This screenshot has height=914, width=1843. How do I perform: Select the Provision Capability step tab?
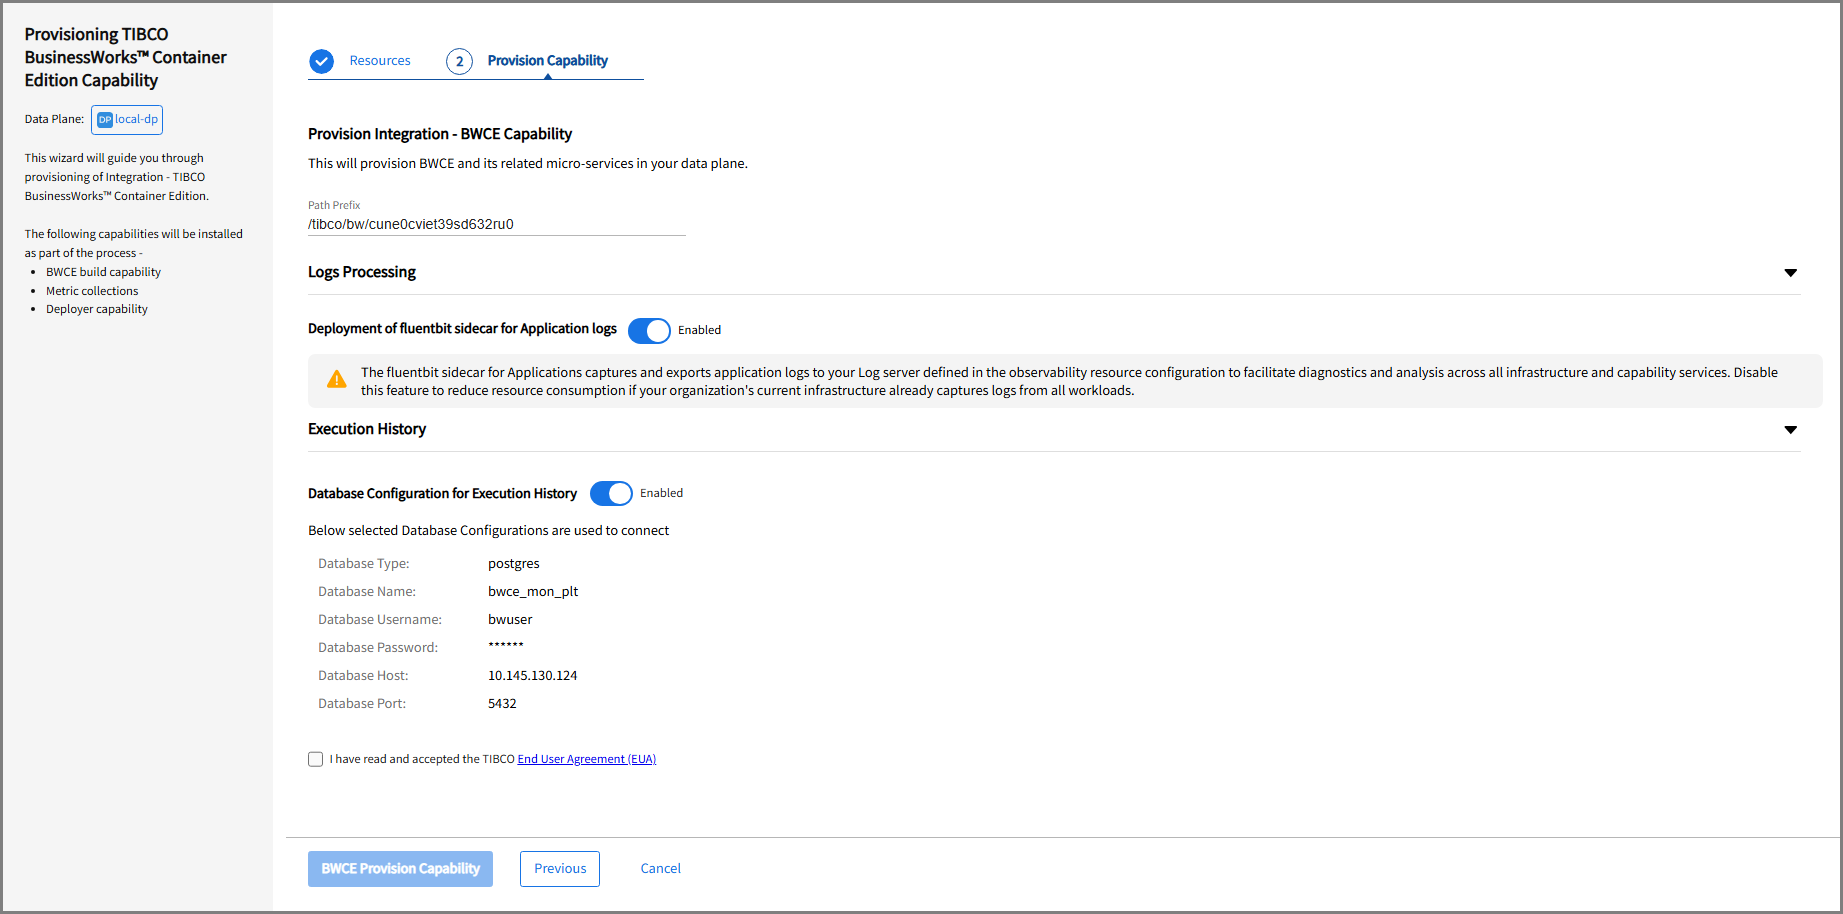(547, 61)
